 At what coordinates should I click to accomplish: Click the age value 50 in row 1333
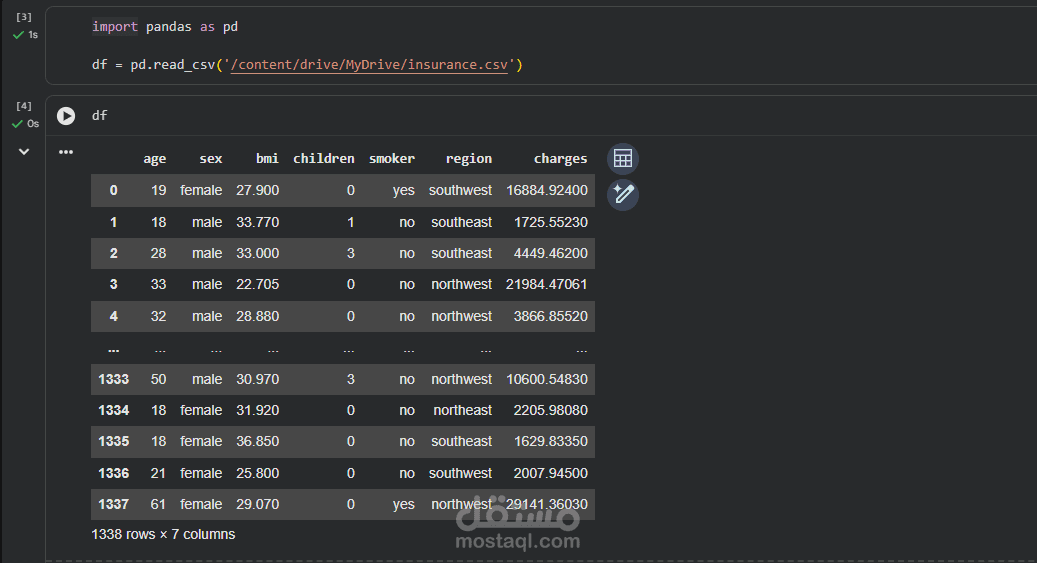coord(159,379)
